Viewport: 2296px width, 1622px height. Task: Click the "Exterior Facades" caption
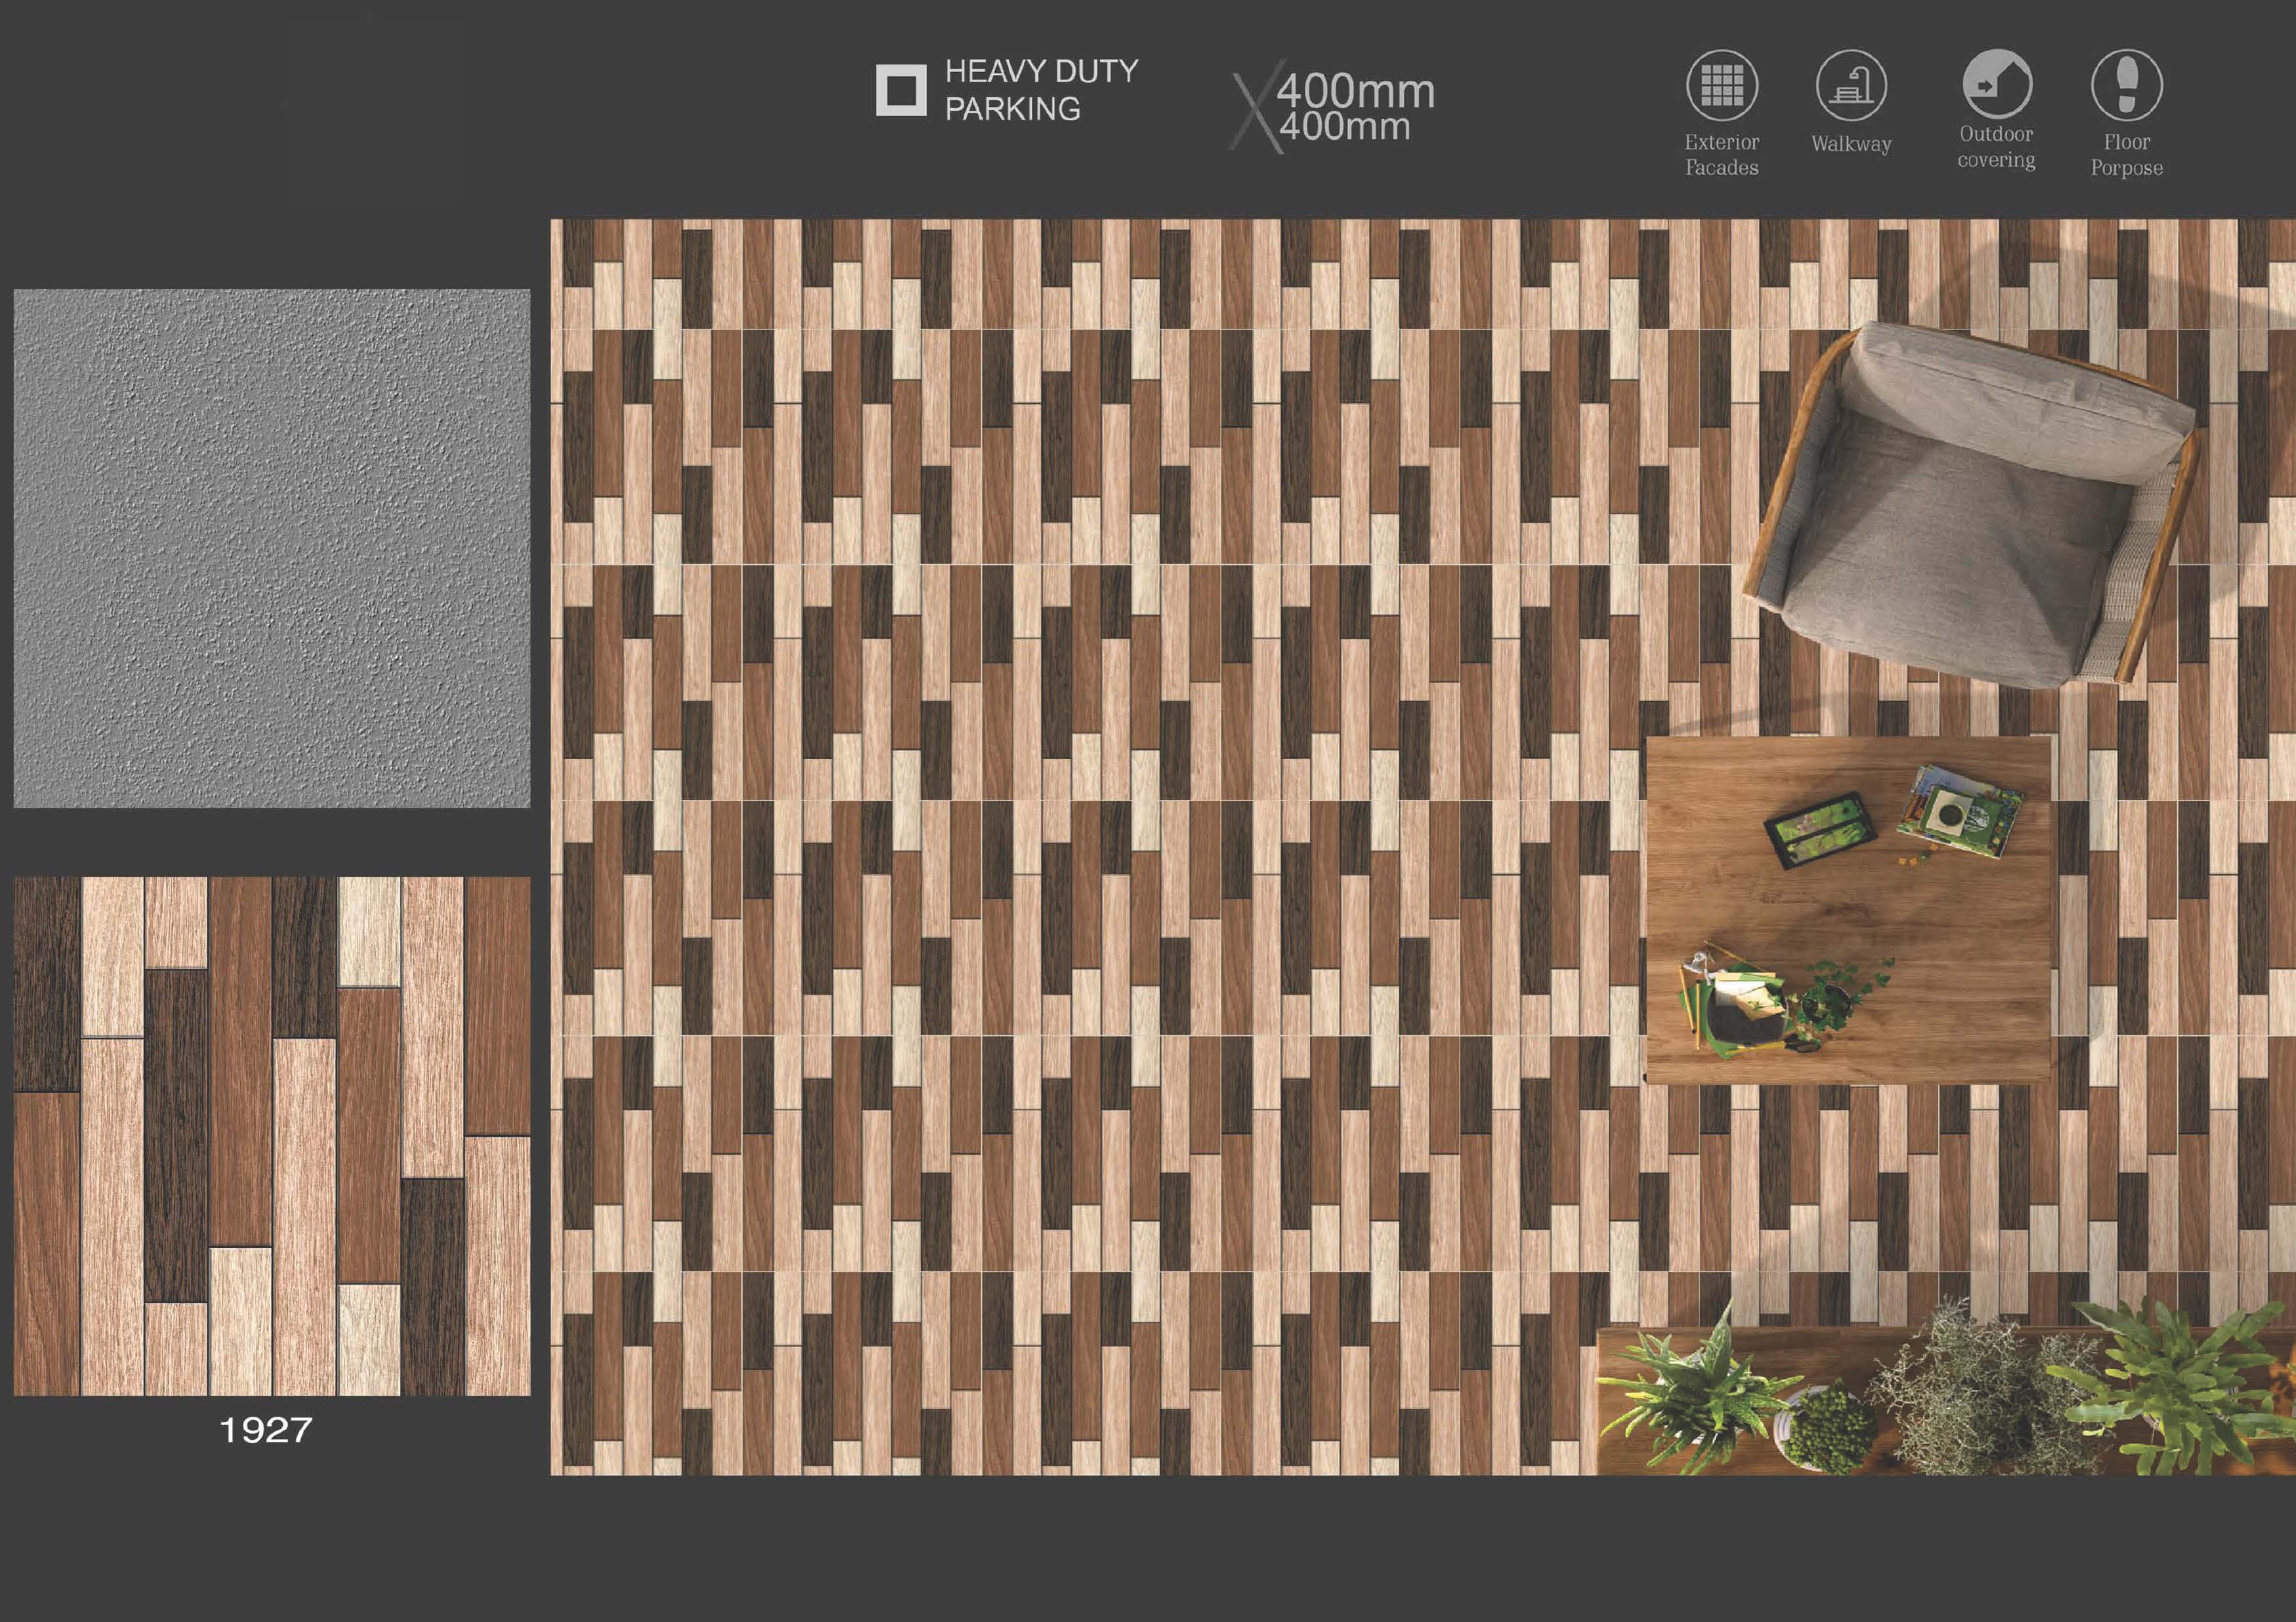[1722, 155]
